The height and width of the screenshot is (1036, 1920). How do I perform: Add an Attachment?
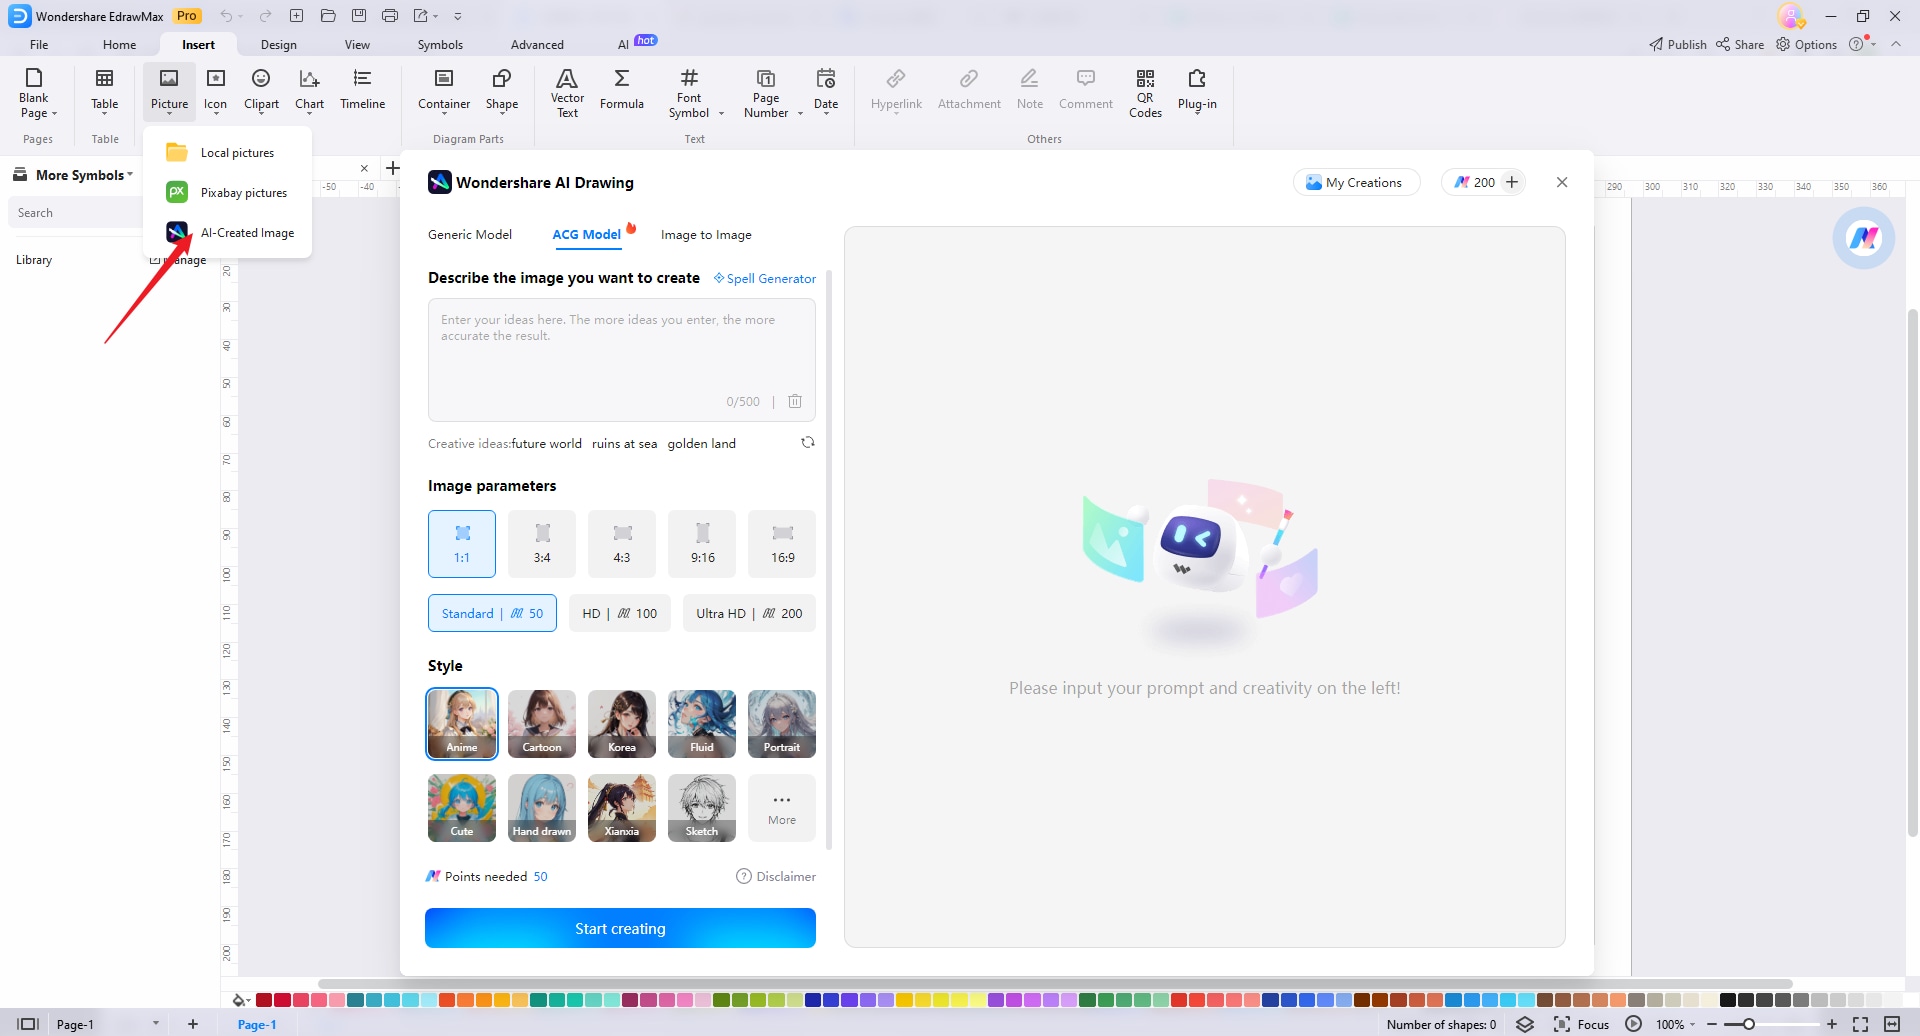coord(969,90)
